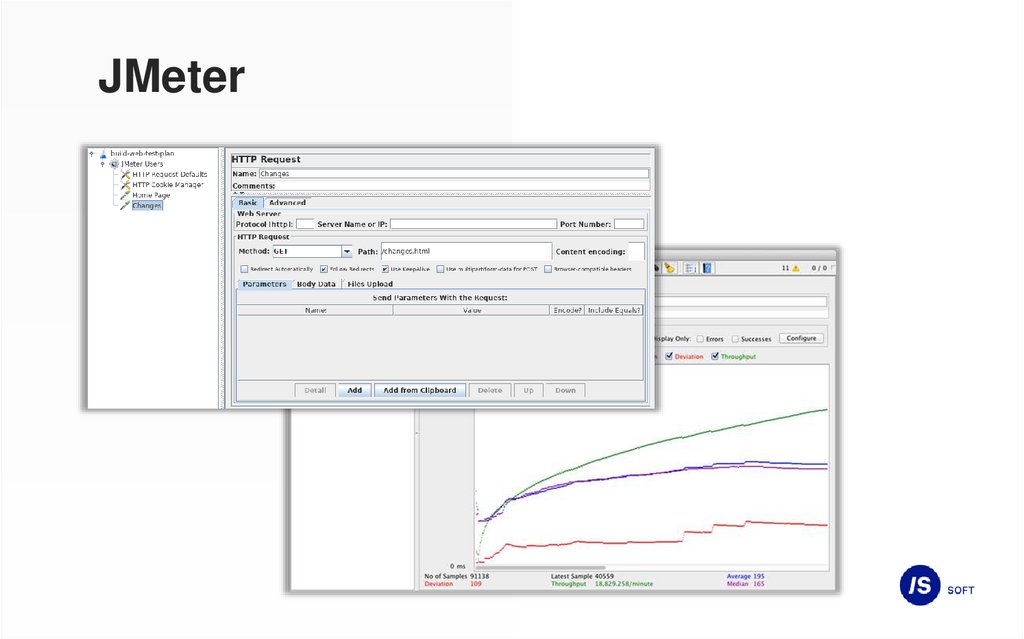Select HTTP Cookie Manager tree item
The width and height of the screenshot is (1024, 639).
168,185
